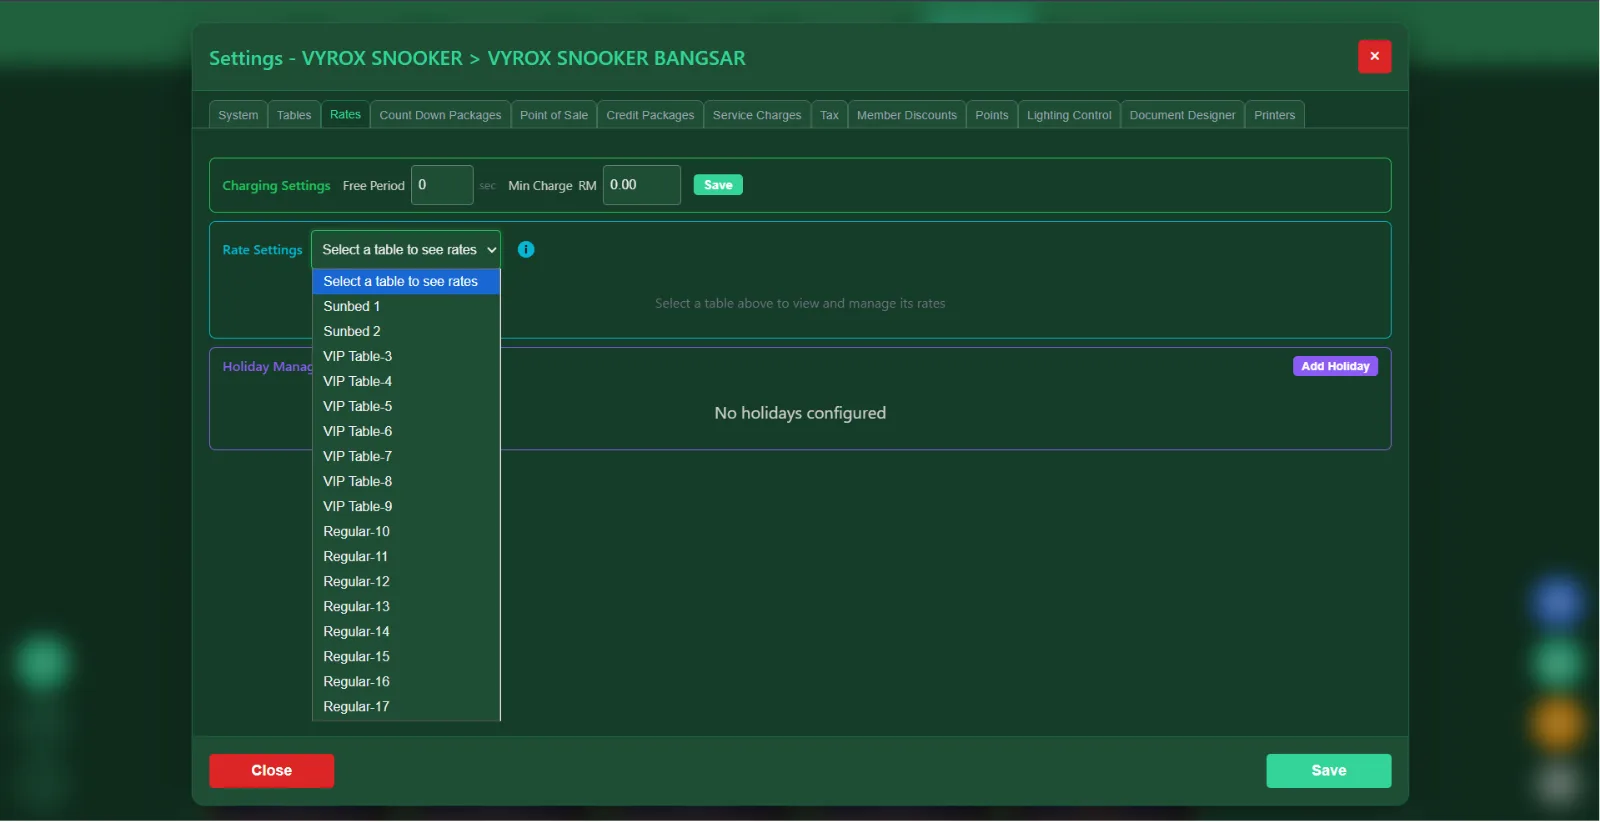Pick Regular-13 from the list
1600x822 pixels.
click(x=406, y=607)
